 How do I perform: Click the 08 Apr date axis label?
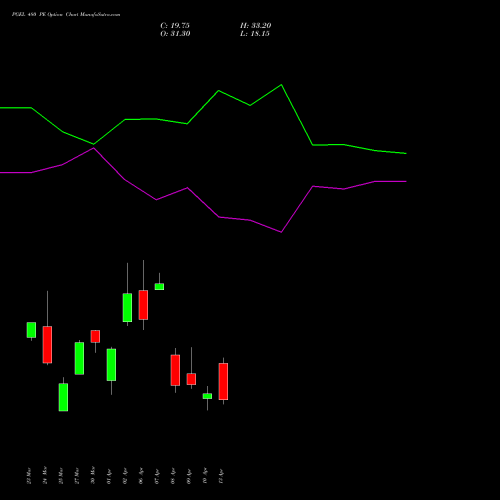[173, 476]
